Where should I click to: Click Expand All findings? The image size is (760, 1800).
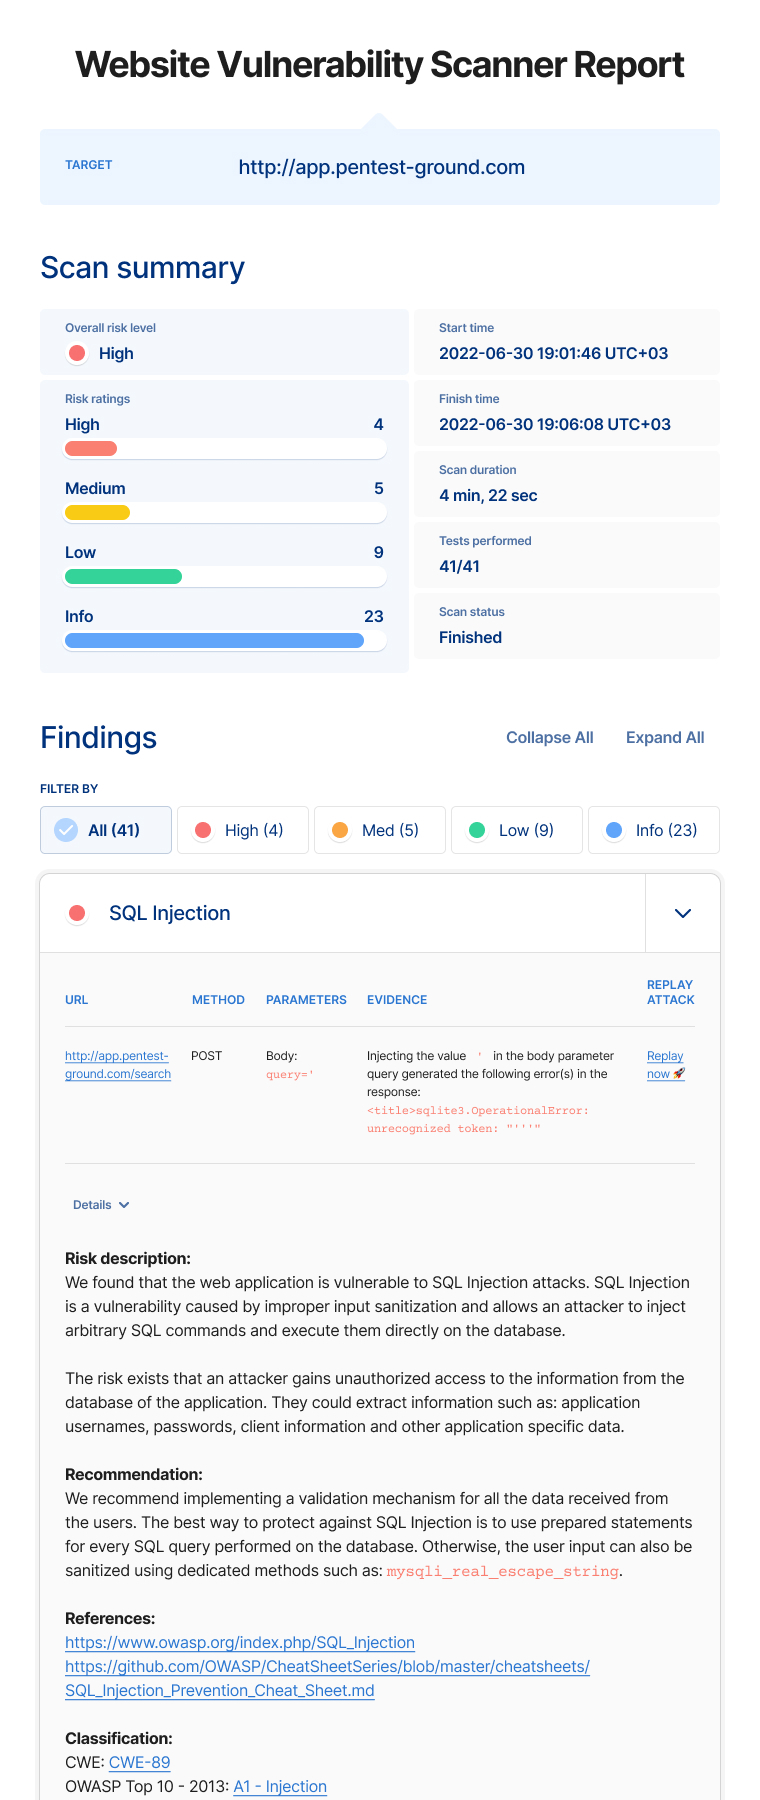point(665,737)
